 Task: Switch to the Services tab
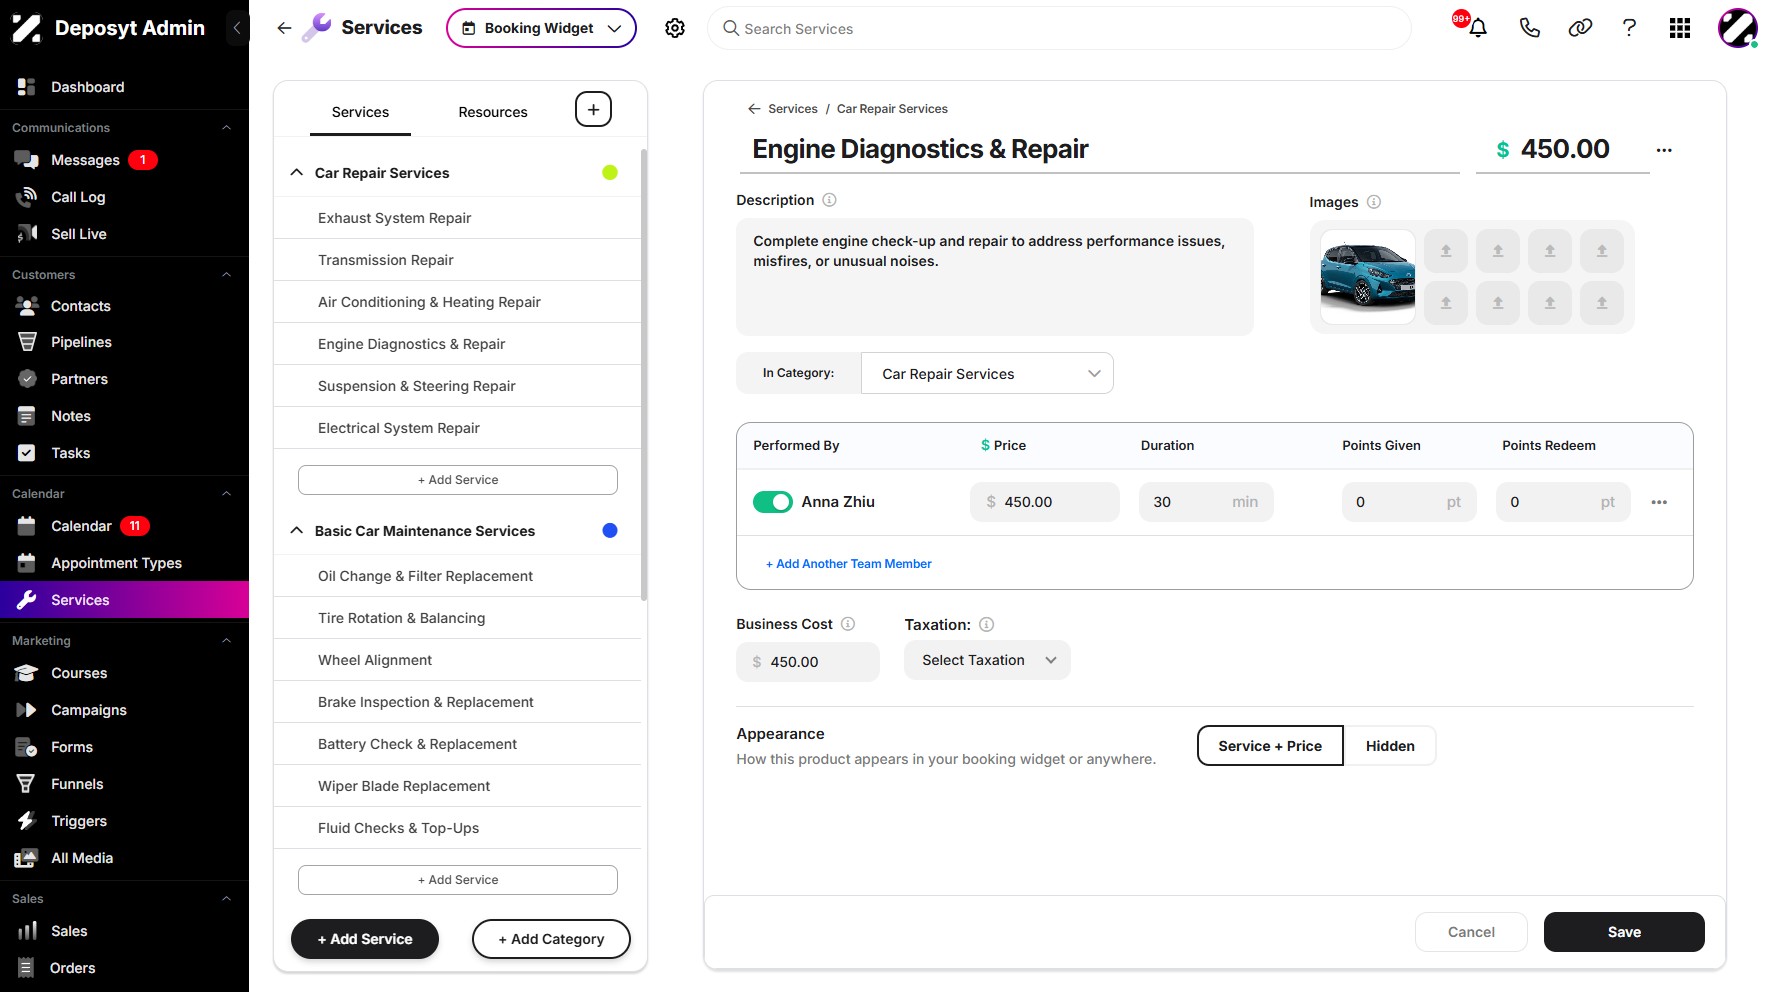360,112
